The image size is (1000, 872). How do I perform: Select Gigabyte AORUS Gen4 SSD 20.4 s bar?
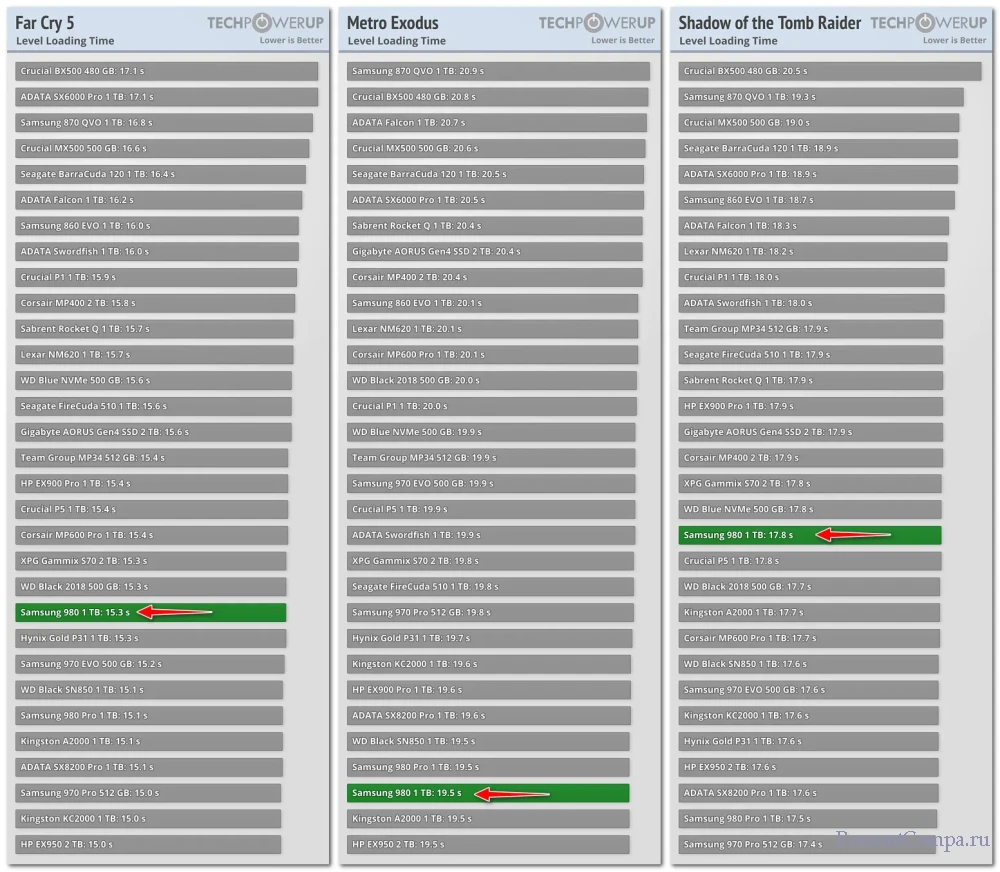tap(494, 251)
